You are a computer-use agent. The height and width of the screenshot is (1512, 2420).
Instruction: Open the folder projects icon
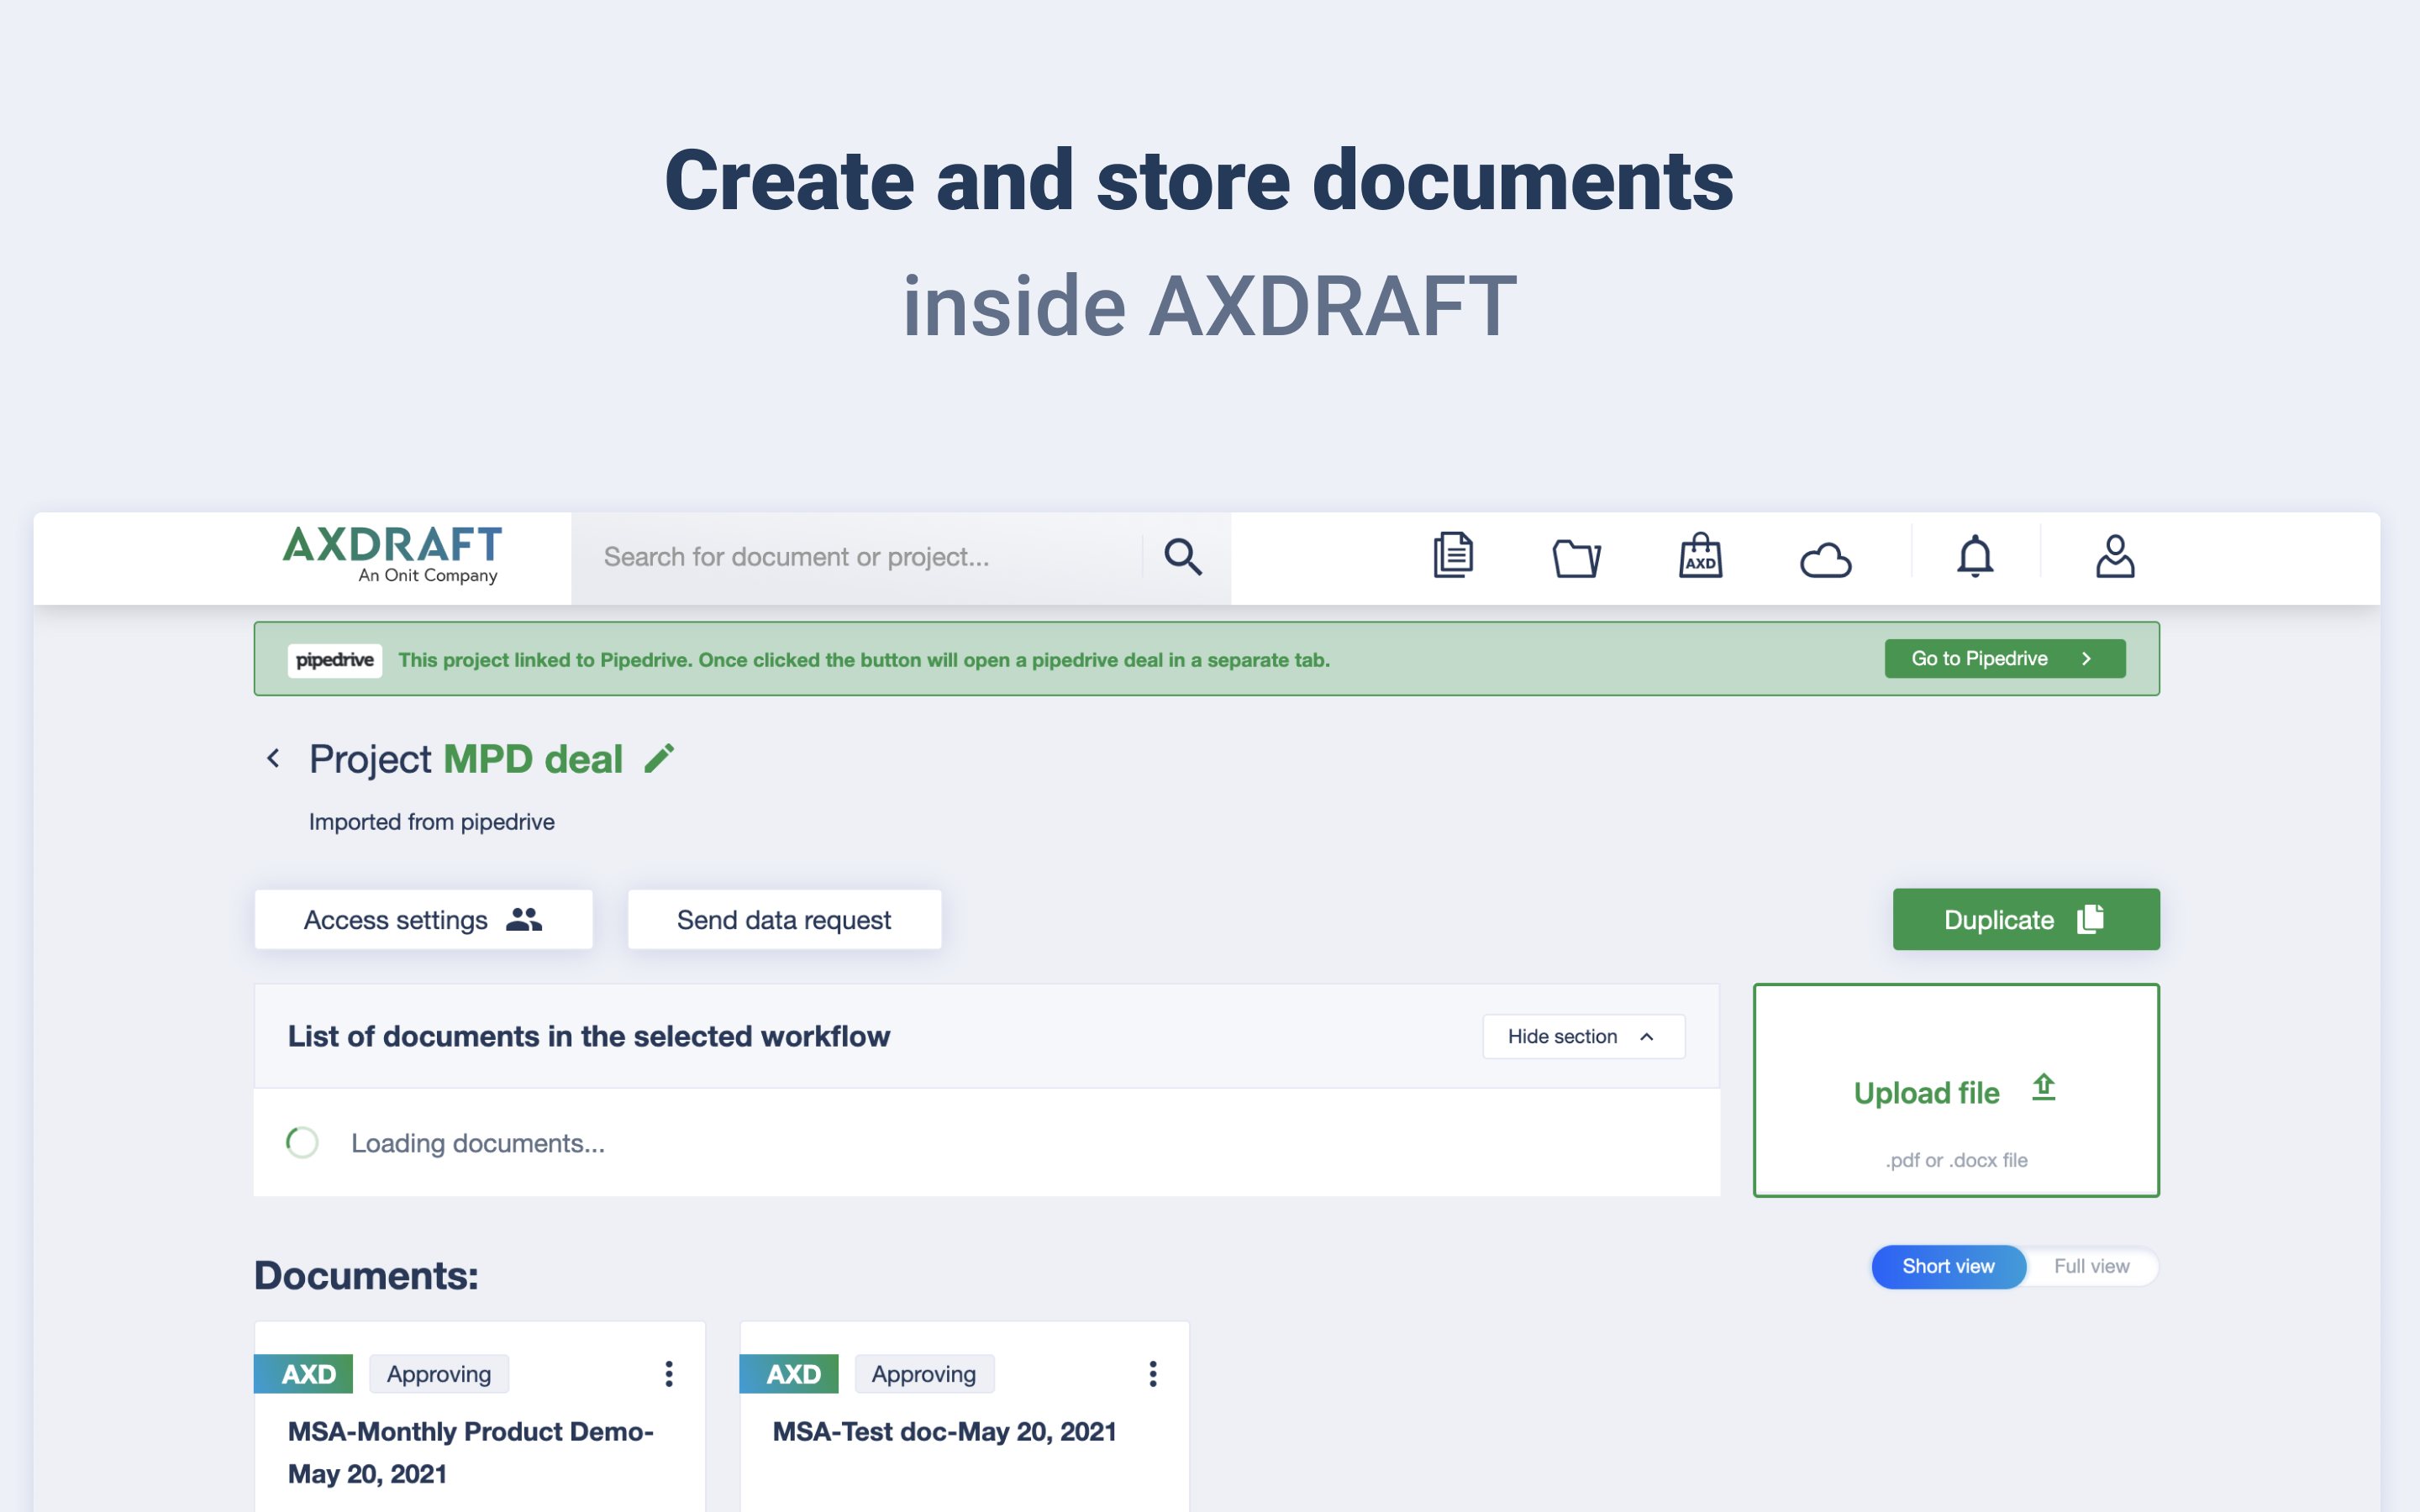(x=1577, y=557)
